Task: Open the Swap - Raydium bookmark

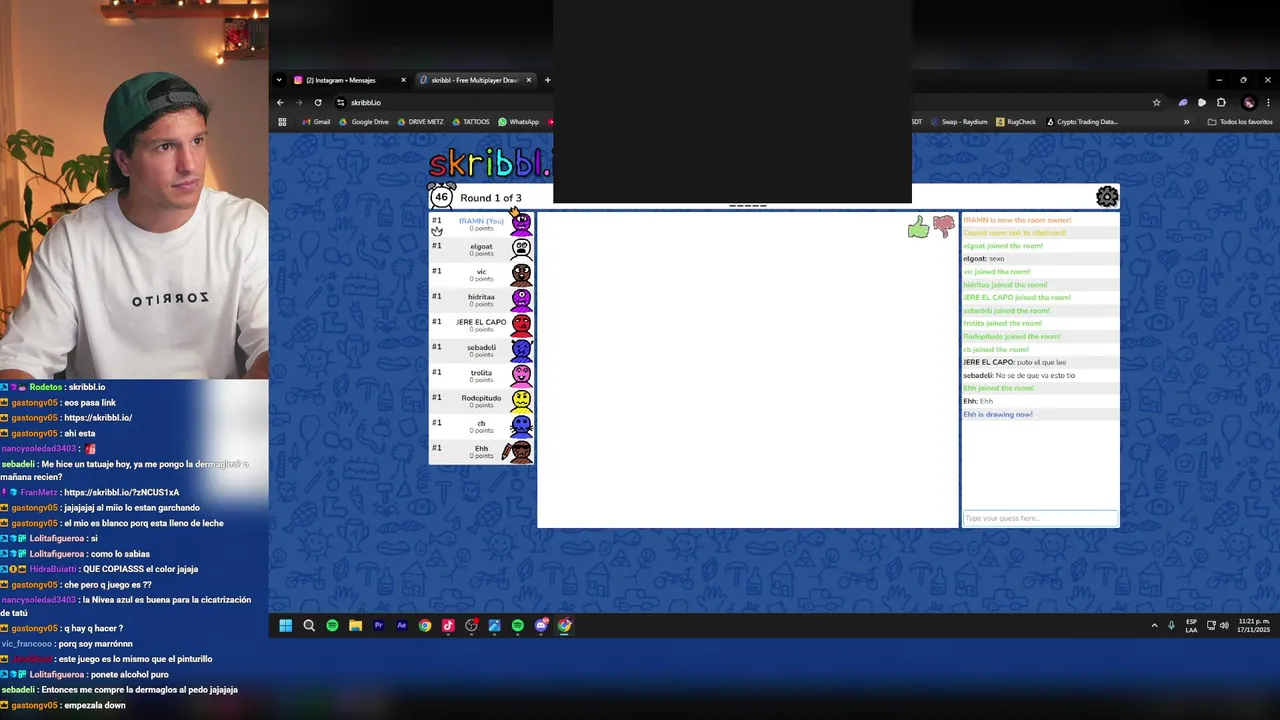Action: (x=958, y=122)
